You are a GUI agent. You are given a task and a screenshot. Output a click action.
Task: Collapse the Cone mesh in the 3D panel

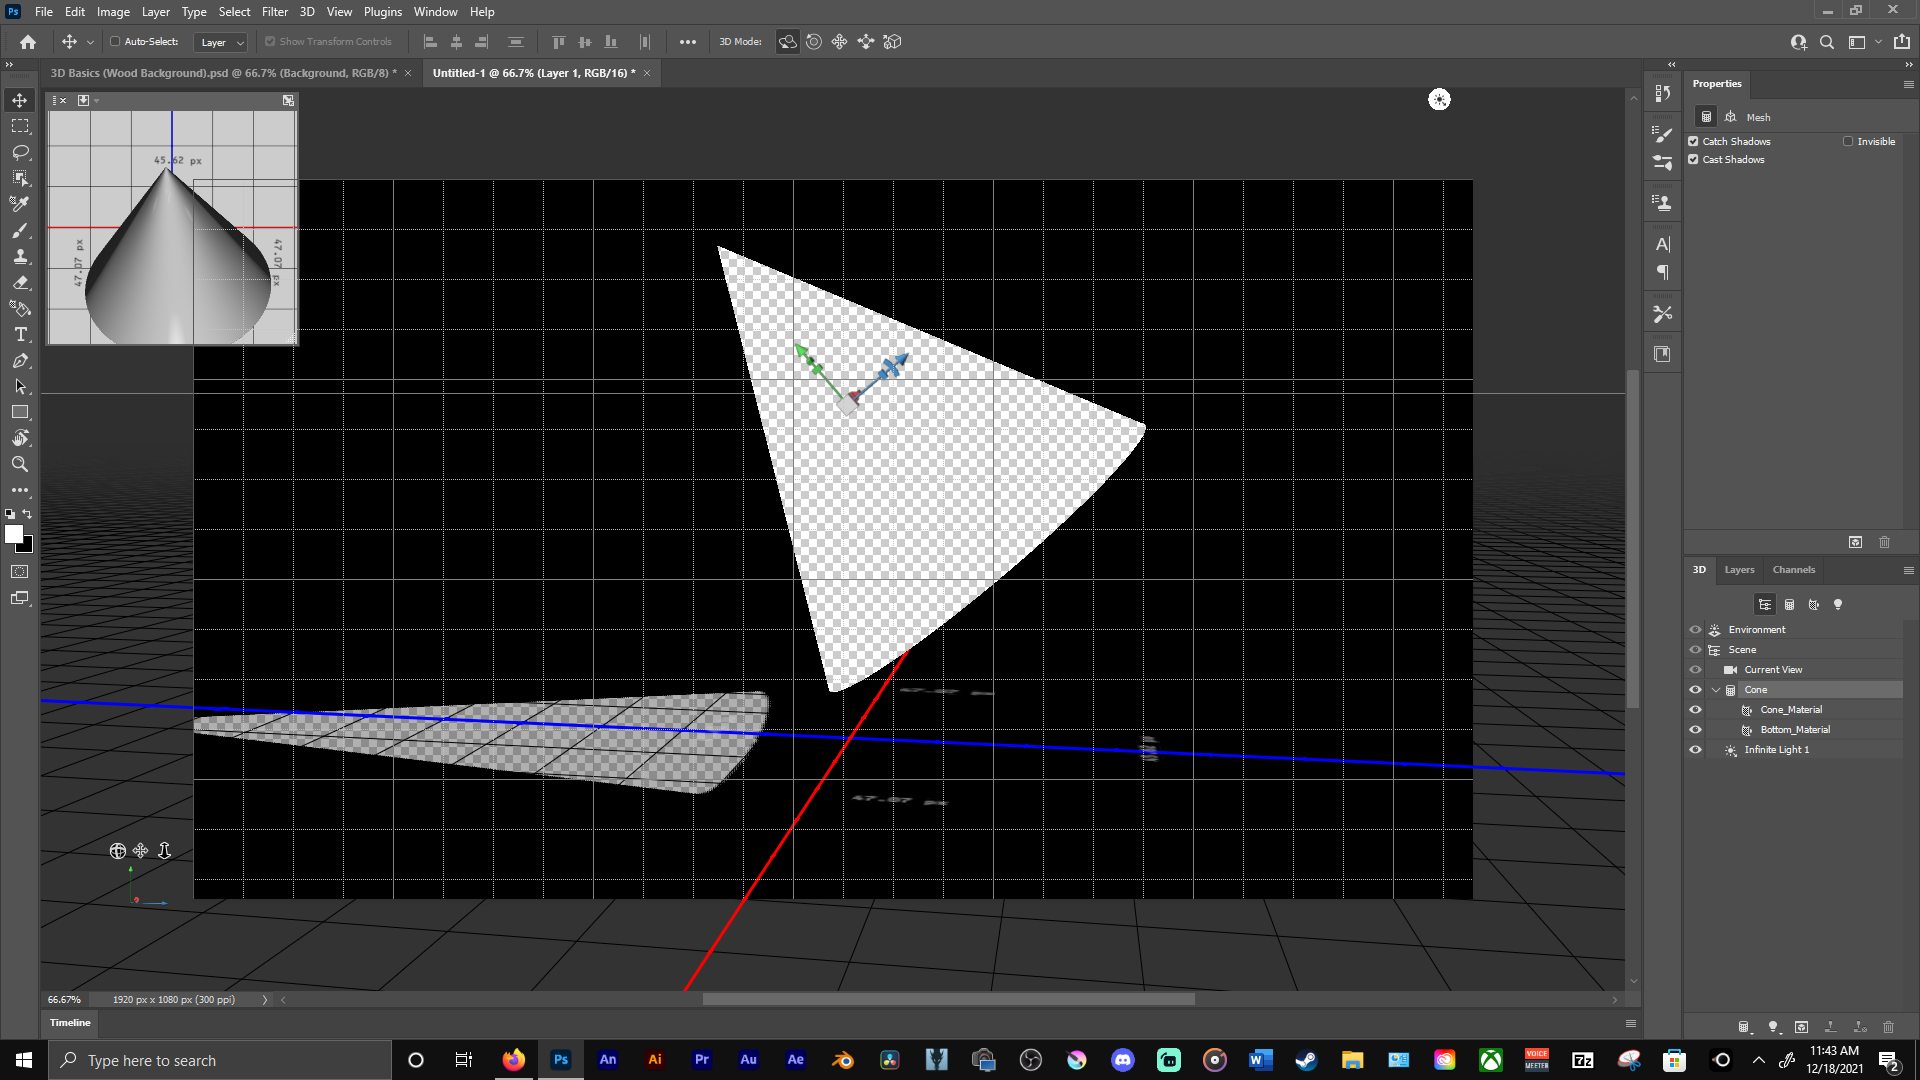pos(1717,689)
